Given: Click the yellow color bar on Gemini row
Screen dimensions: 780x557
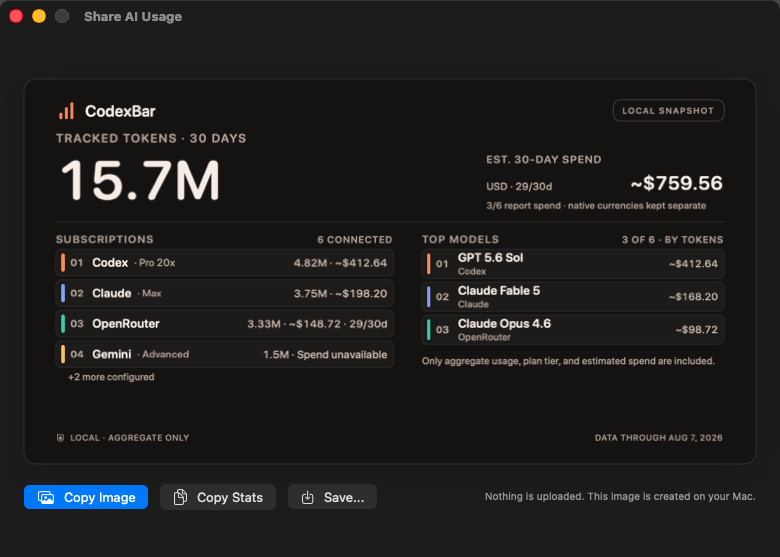Looking at the screenshot, I should (63, 354).
